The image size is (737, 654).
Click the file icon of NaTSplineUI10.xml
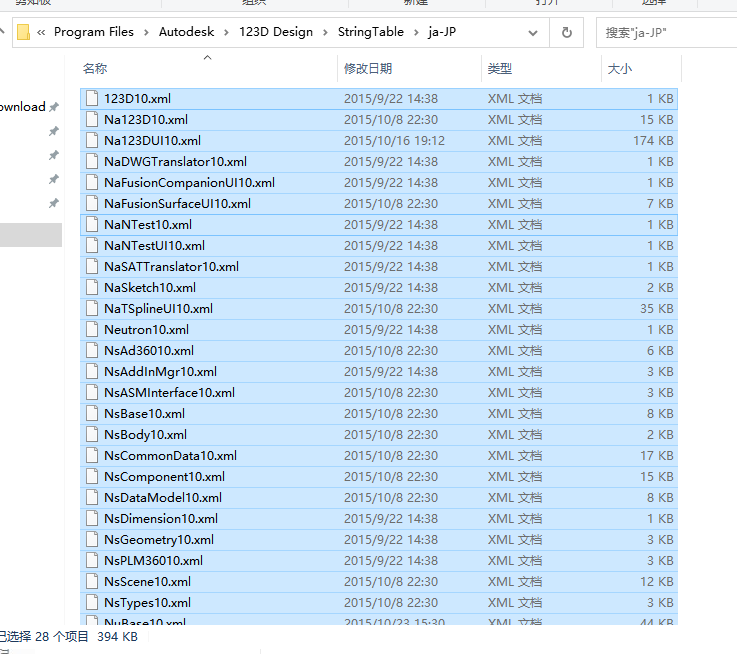(92, 308)
